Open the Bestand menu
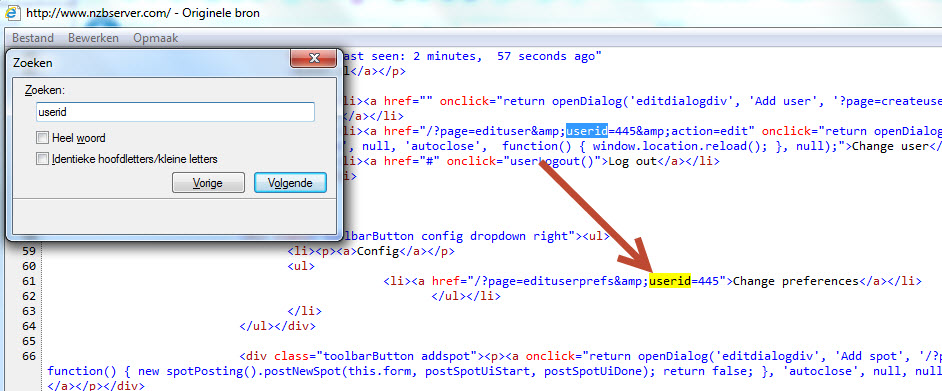The width and height of the screenshot is (942, 391). (x=33, y=38)
